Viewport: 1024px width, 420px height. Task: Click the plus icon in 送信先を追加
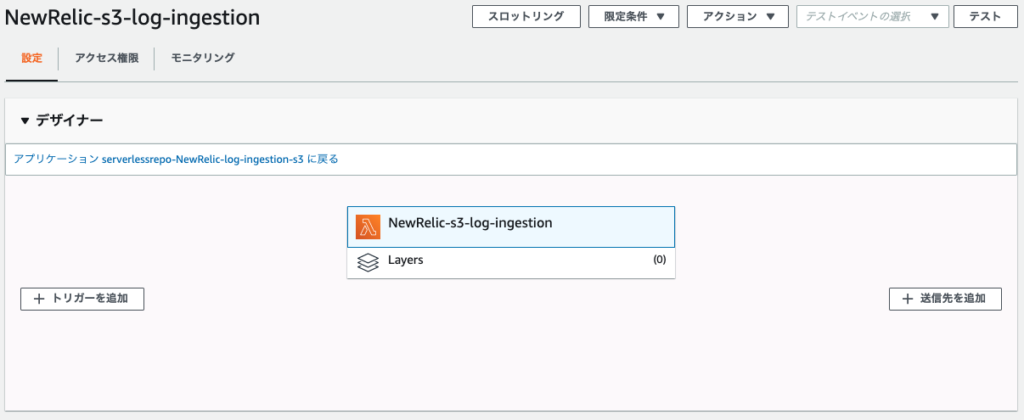coord(907,299)
